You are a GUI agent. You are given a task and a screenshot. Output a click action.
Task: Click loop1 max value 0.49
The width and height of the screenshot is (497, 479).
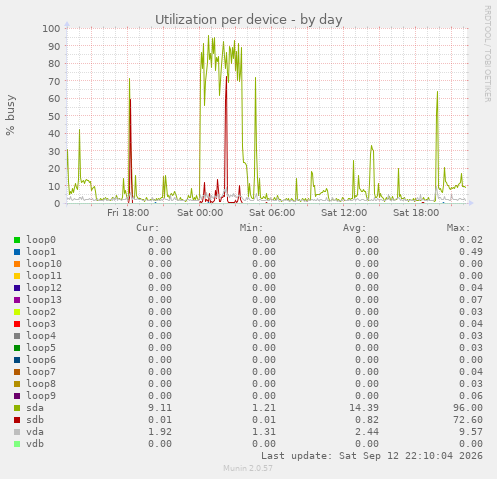(471, 252)
